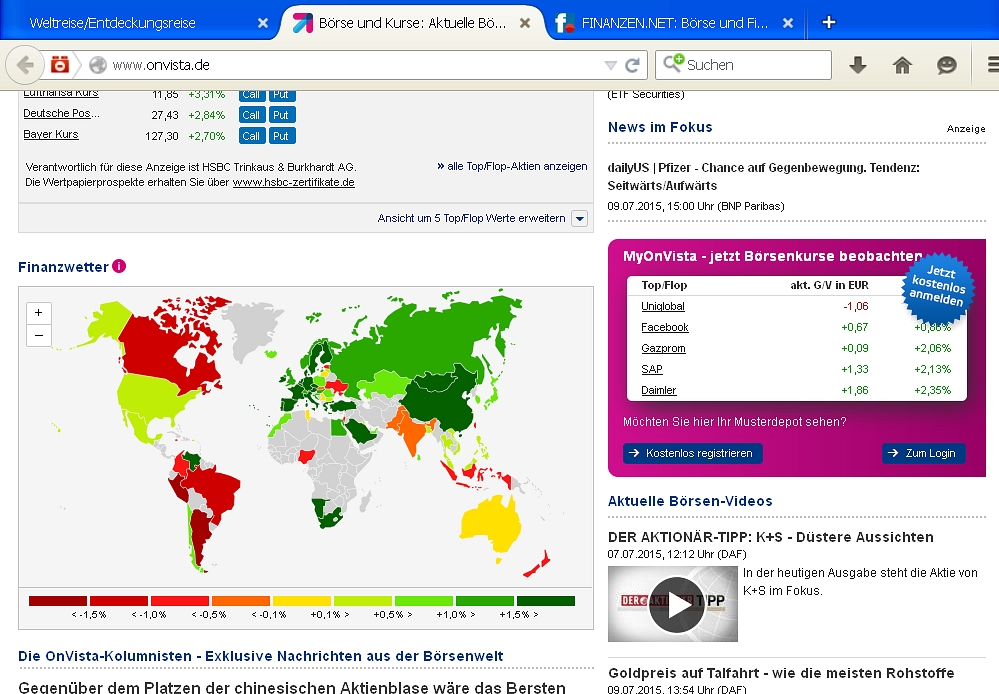Click the Jetzt kostenlos anmelden badge
Screen dimensions: 999x694
(938, 287)
